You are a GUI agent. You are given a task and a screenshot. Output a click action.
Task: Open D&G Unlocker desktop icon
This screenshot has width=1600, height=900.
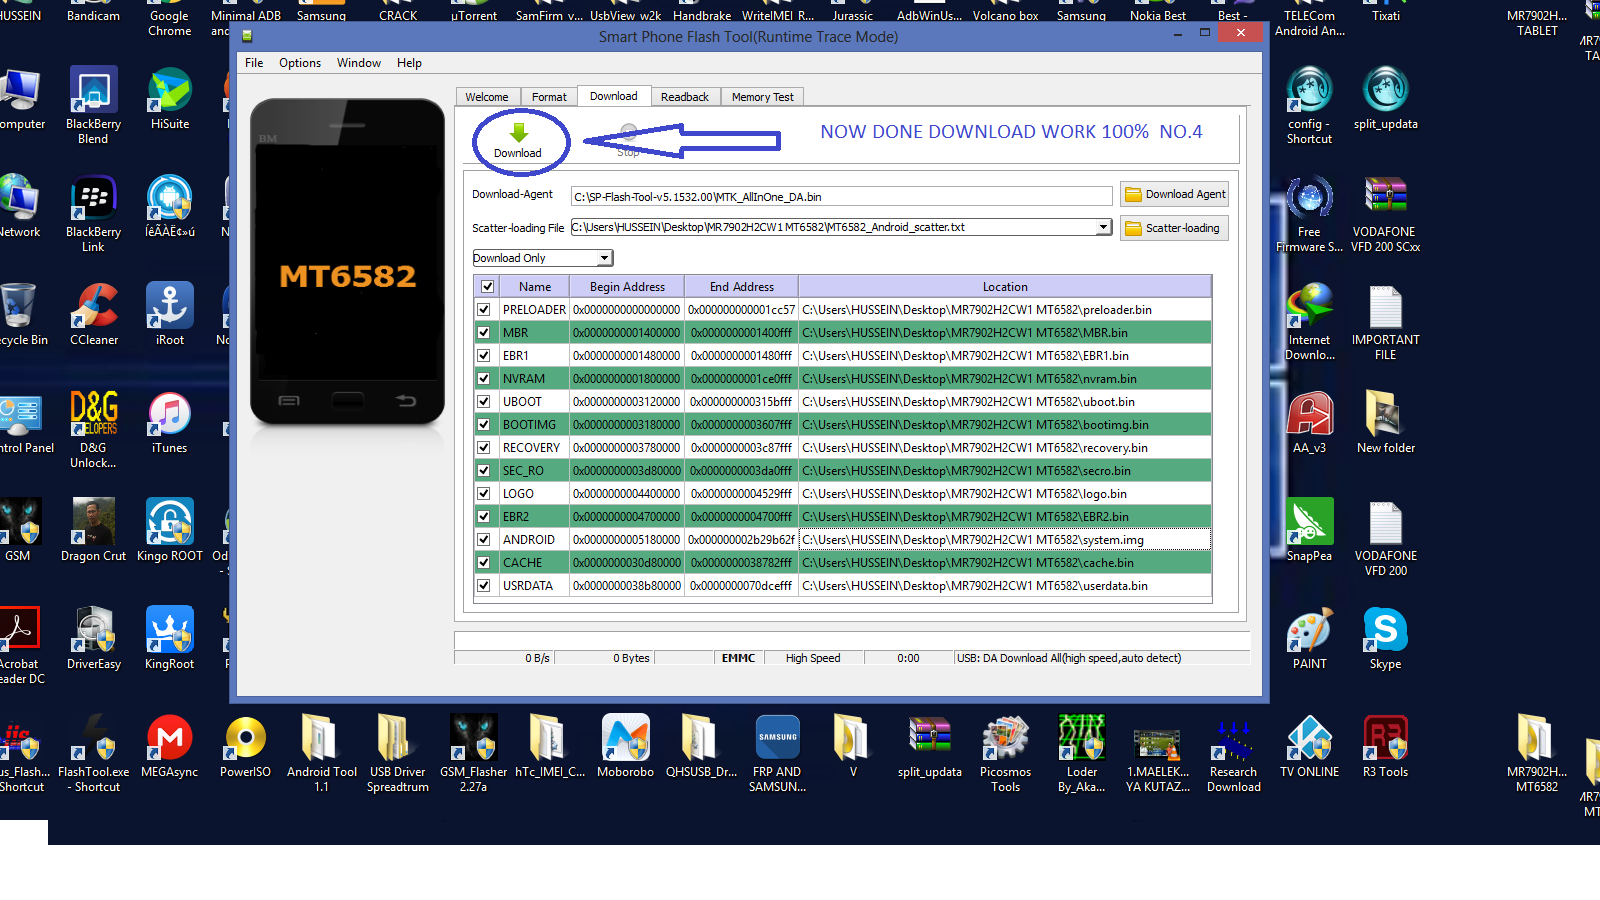coord(93,429)
